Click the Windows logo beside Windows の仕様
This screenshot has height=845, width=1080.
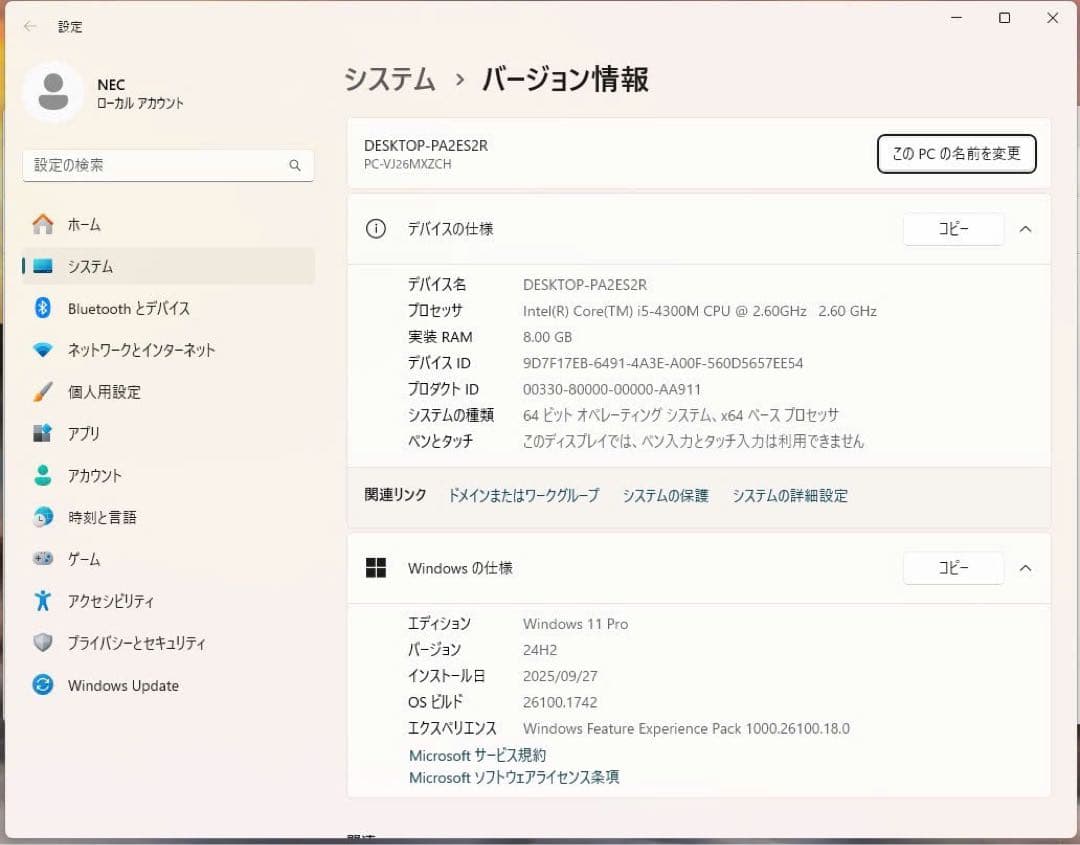[x=375, y=568]
